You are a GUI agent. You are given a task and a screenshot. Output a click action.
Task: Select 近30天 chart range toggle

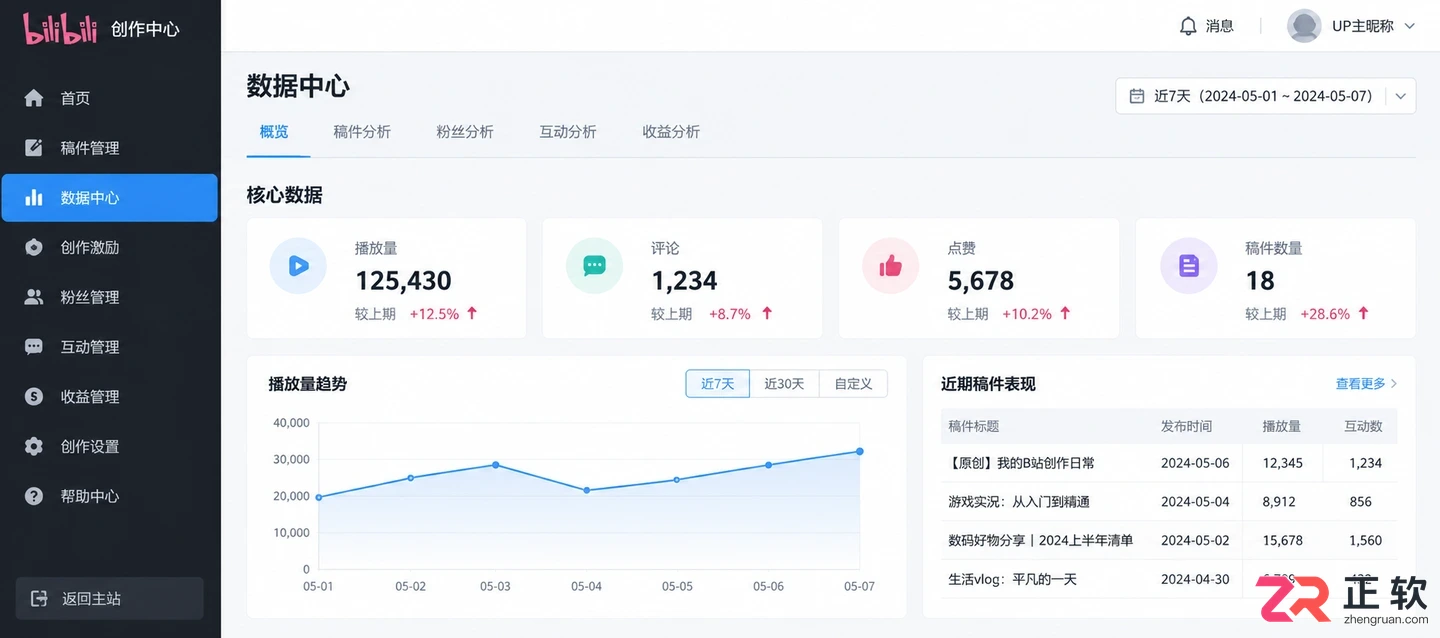pyautogui.click(x=784, y=384)
